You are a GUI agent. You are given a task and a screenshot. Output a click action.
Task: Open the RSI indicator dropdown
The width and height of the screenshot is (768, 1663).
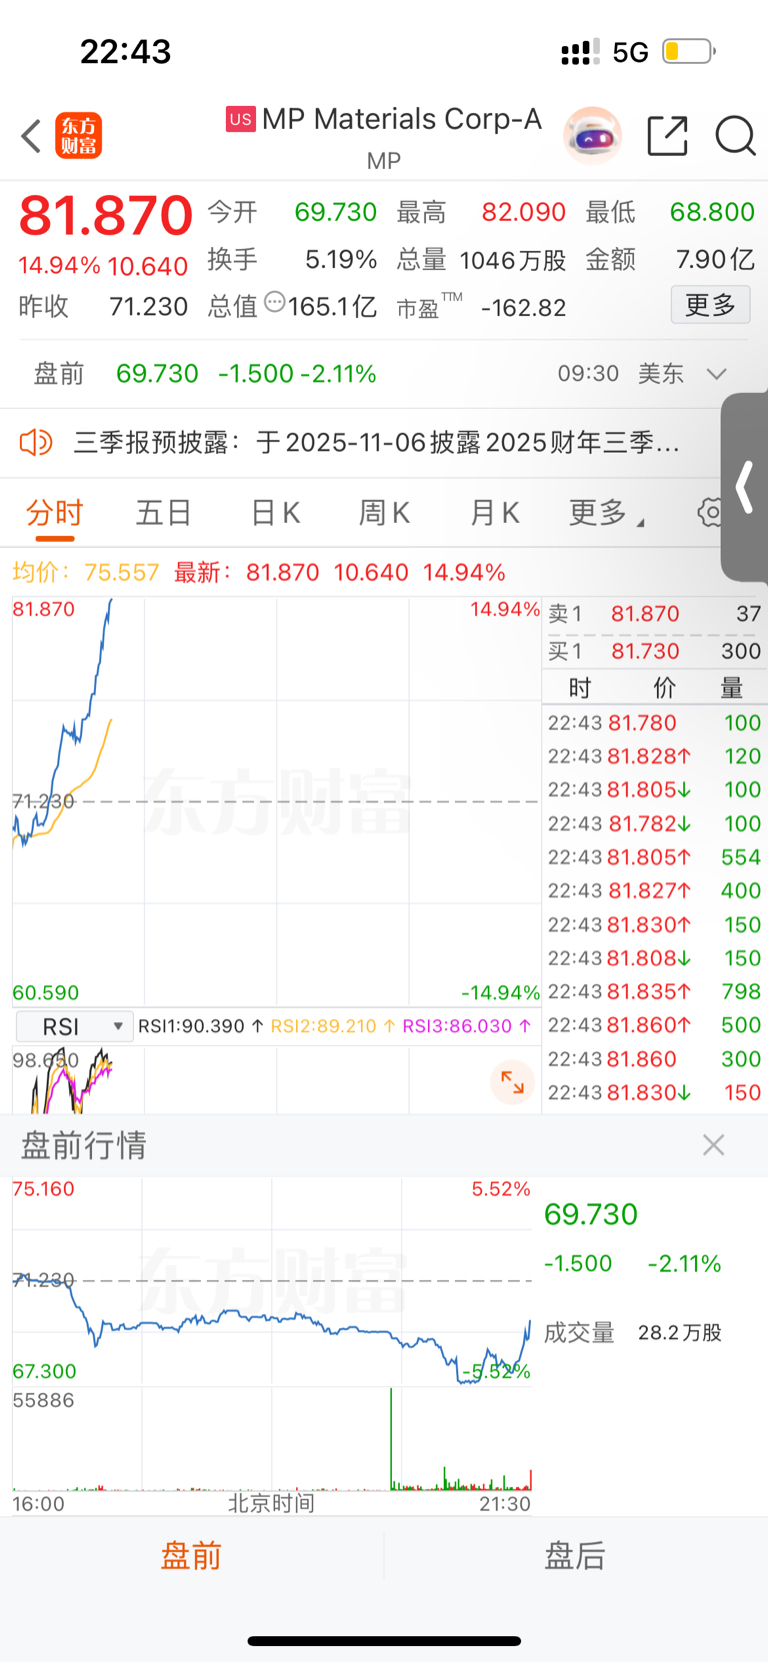pos(75,1027)
